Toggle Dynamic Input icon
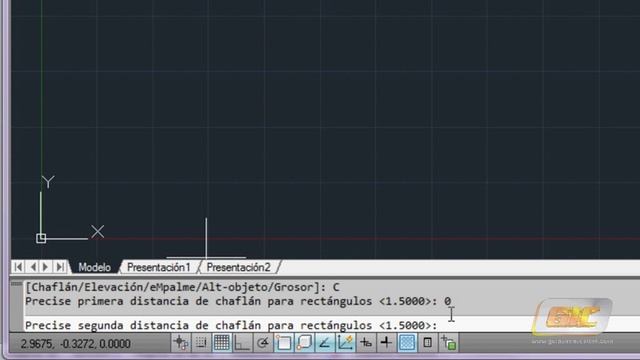 366,342
